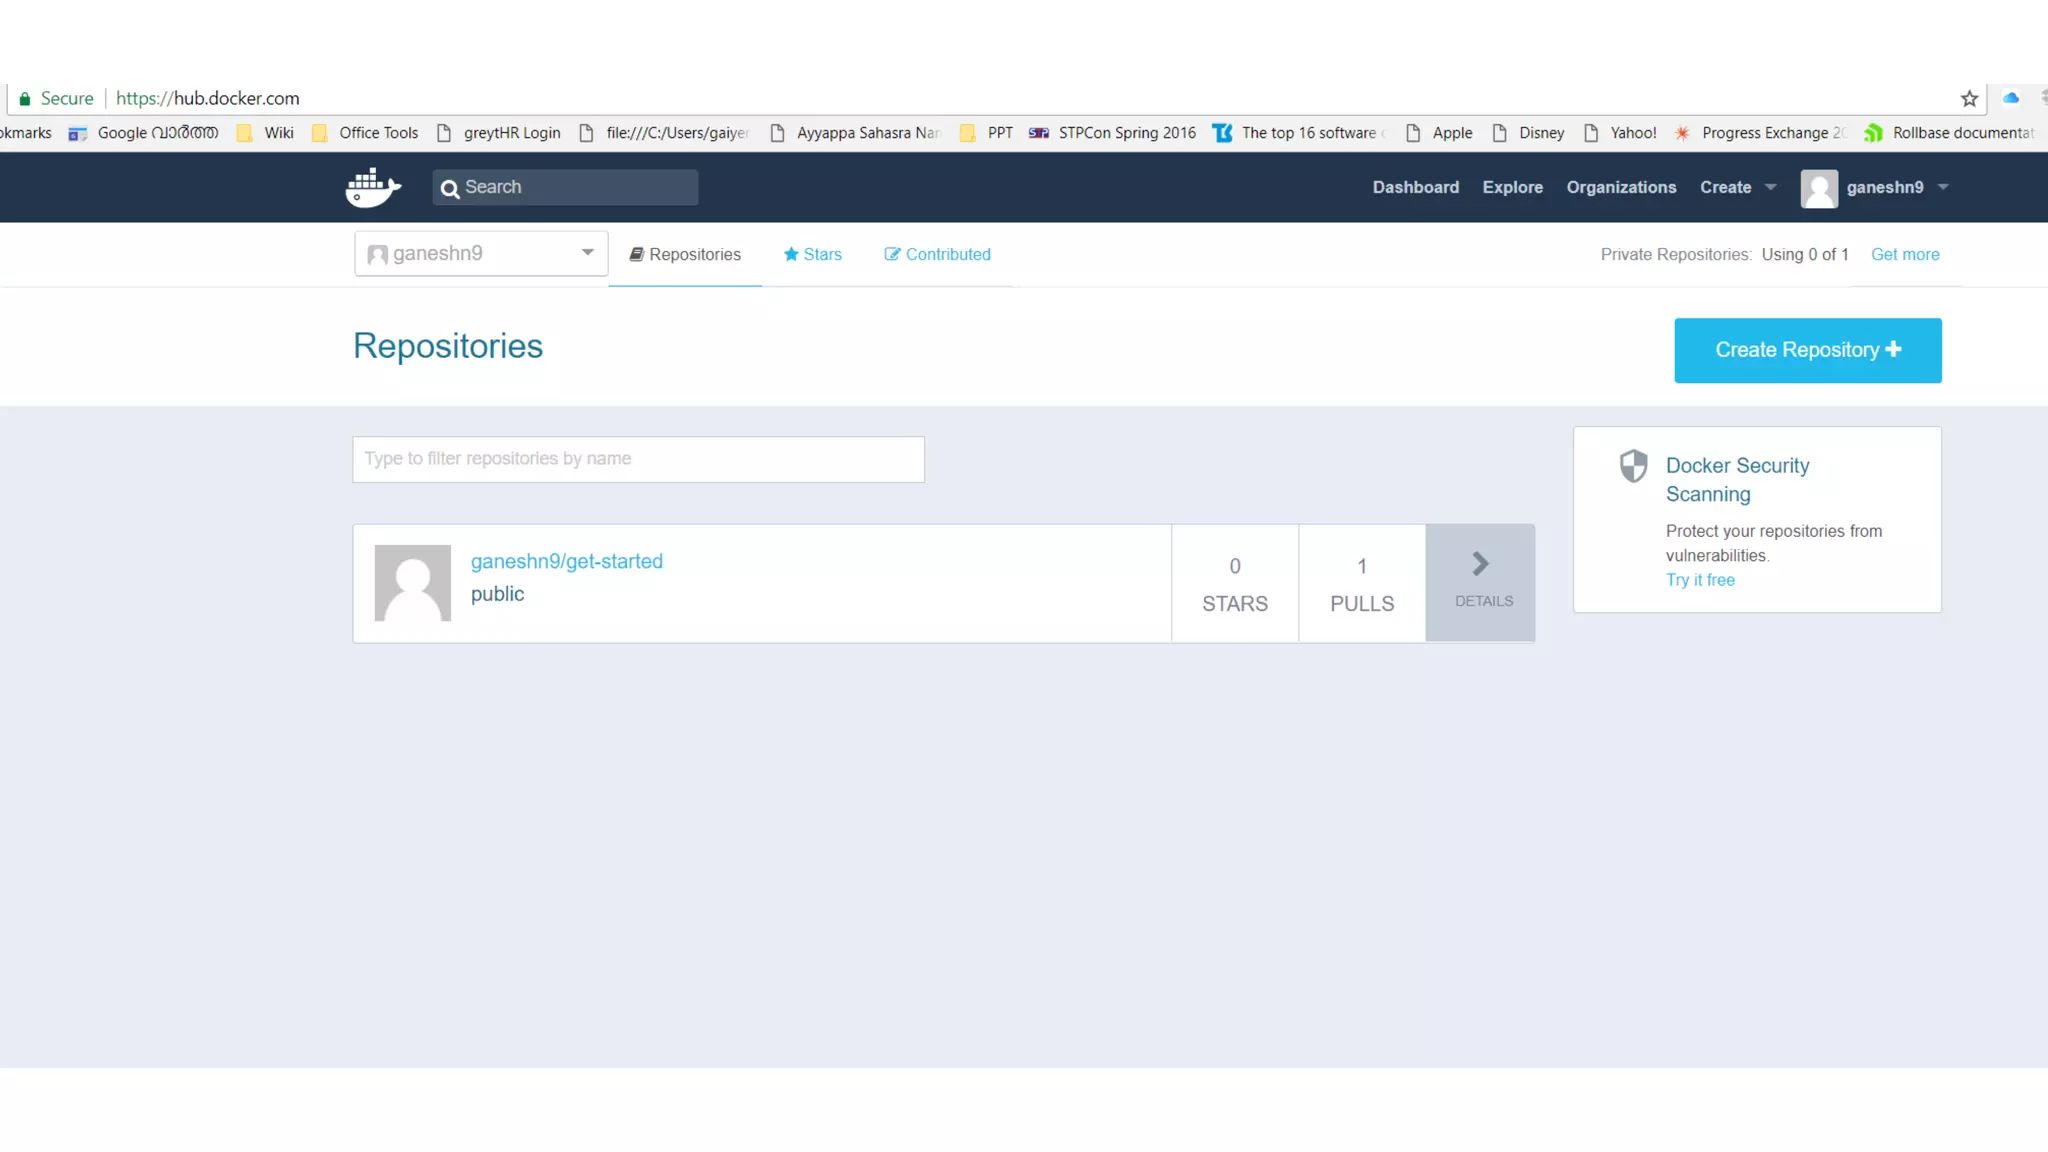Click the get-started repository avatar thumbnail
2048x1152 pixels.
click(x=412, y=583)
